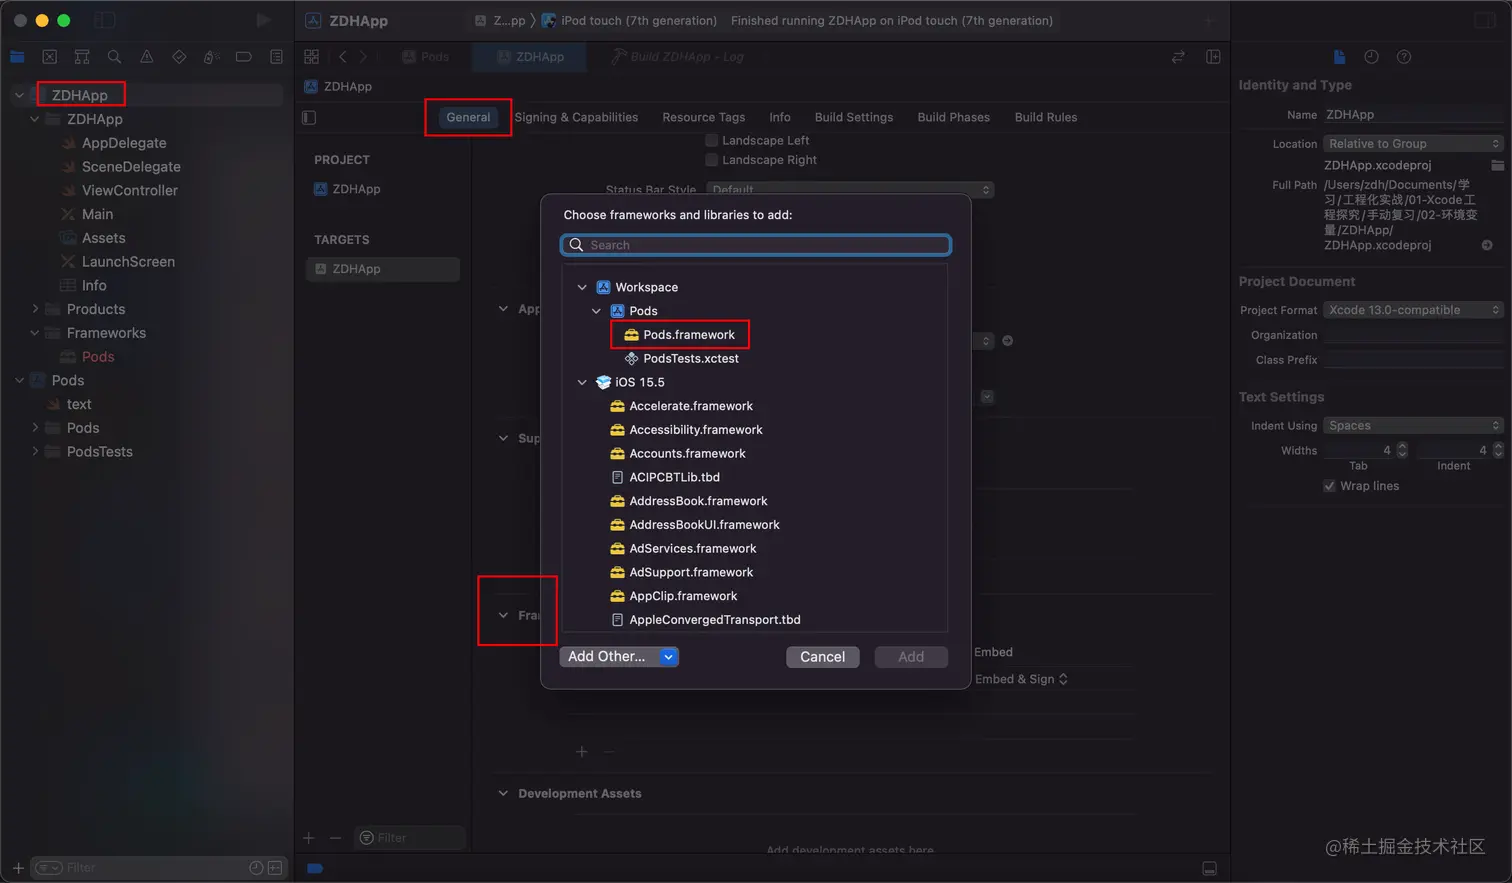Toggle the Landscape Left checkbox
1512x883 pixels.
pyautogui.click(x=711, y=140)
